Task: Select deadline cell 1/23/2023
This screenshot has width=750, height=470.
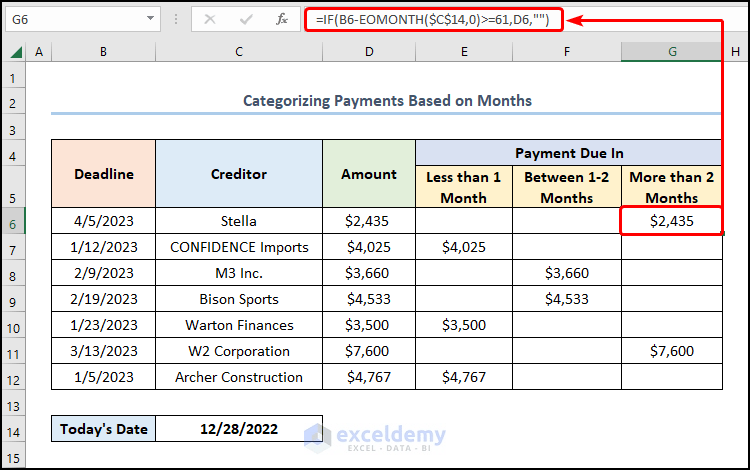Action: pos(103,325)
